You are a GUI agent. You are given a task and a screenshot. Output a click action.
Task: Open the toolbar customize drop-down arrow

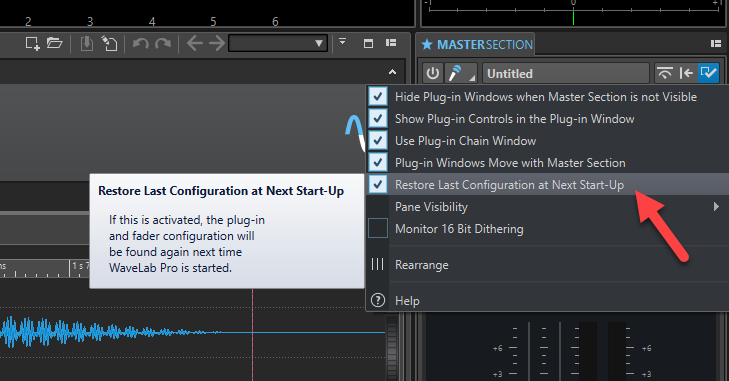[x=343, y=41]
